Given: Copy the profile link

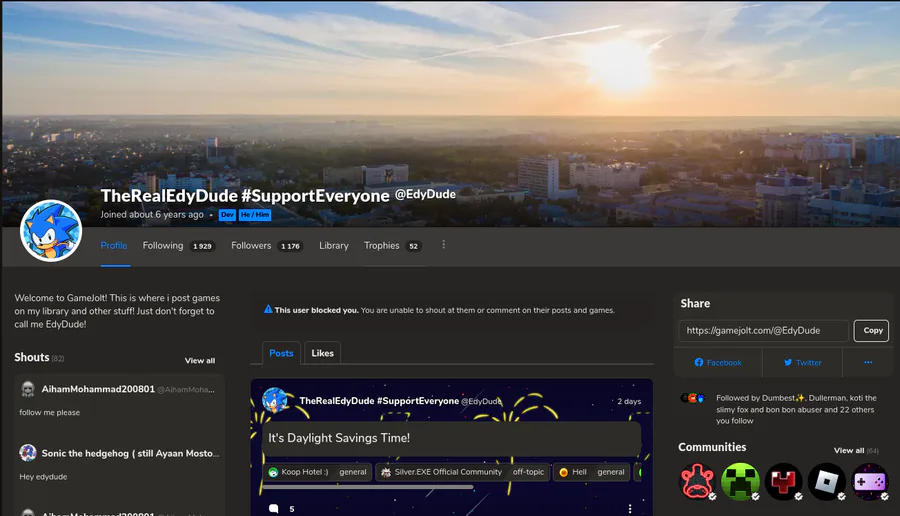Looking at the screenshot, I should pyautogui.click(x=871, y=331).
